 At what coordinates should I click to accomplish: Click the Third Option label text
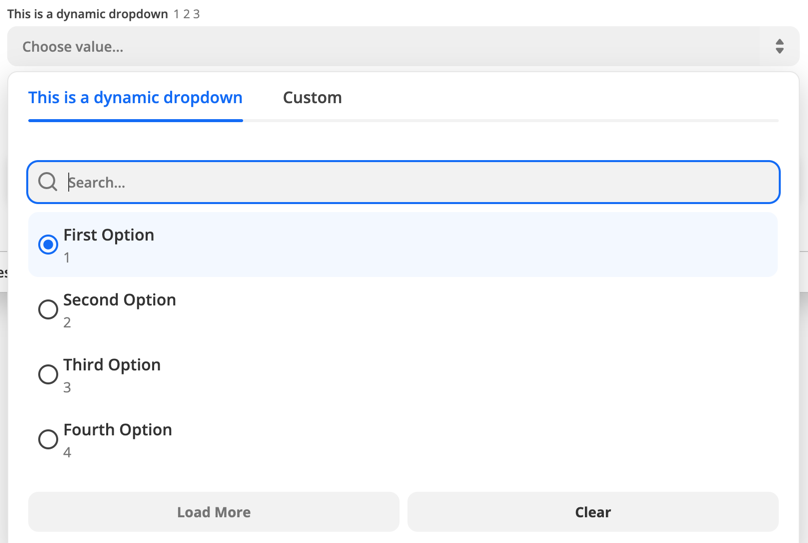tap(112, 365)
